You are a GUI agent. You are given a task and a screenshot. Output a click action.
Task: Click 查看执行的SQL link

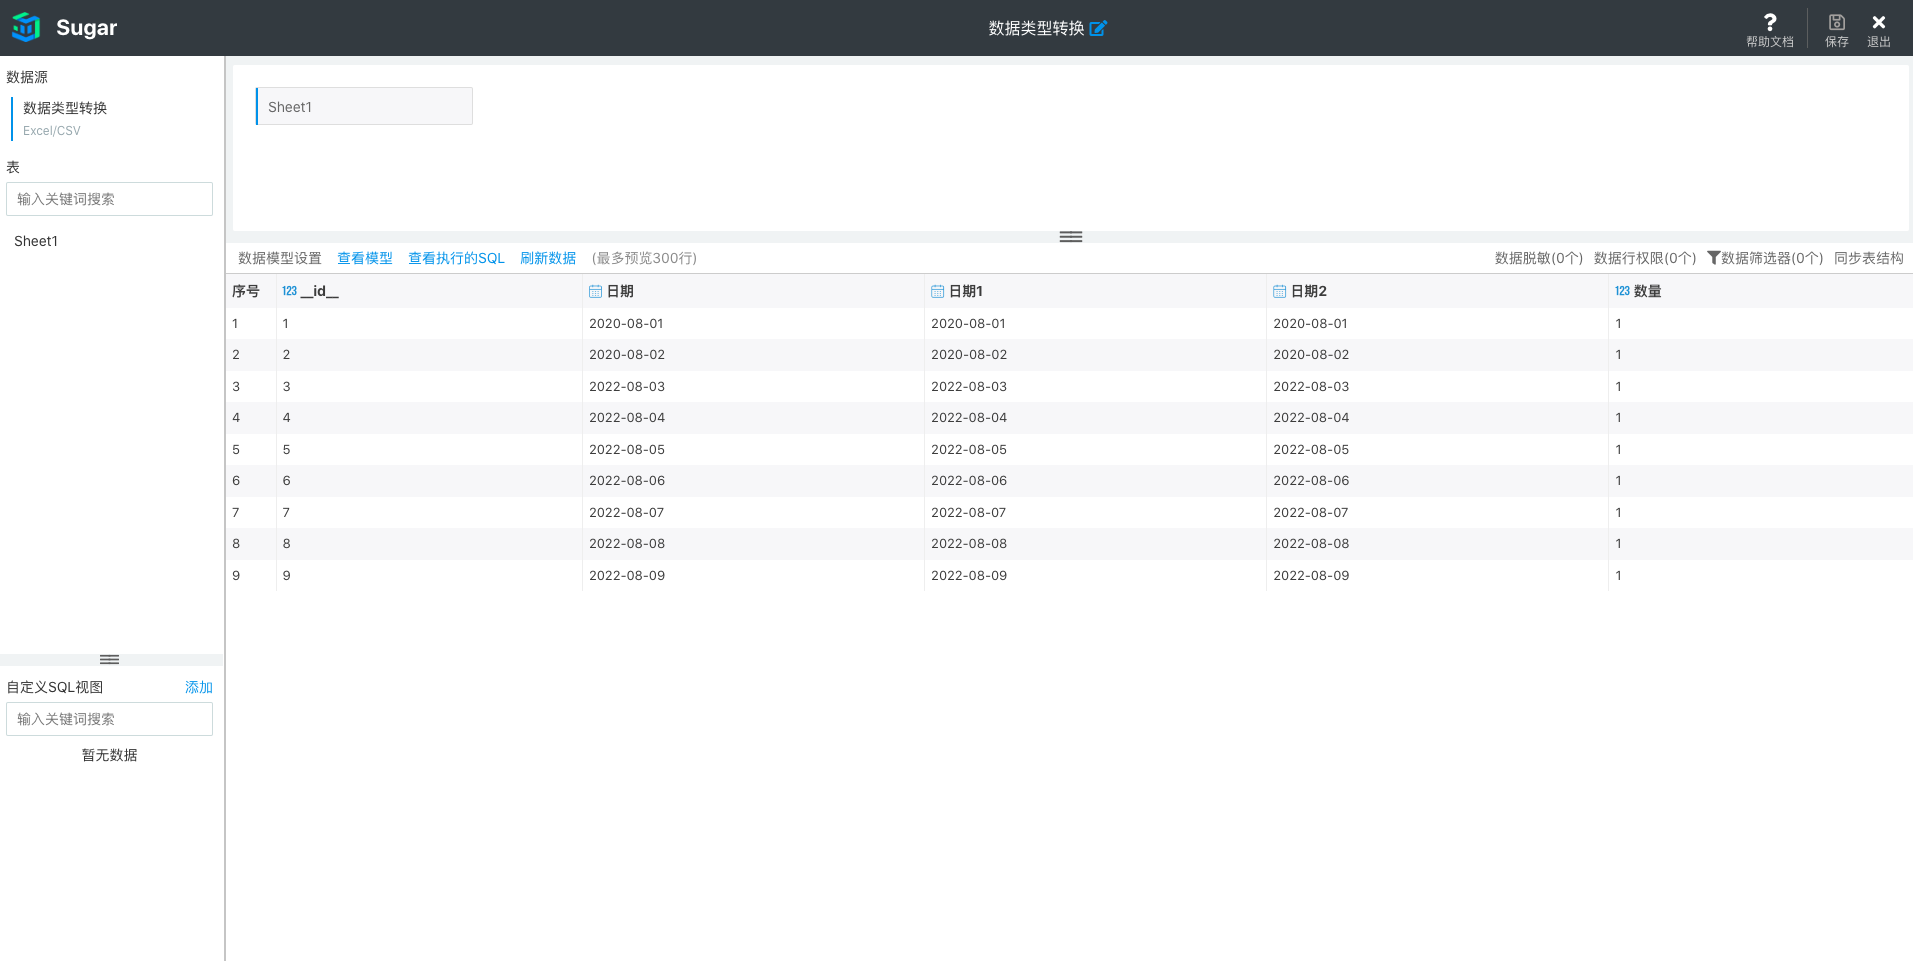[x=456, y=258]
